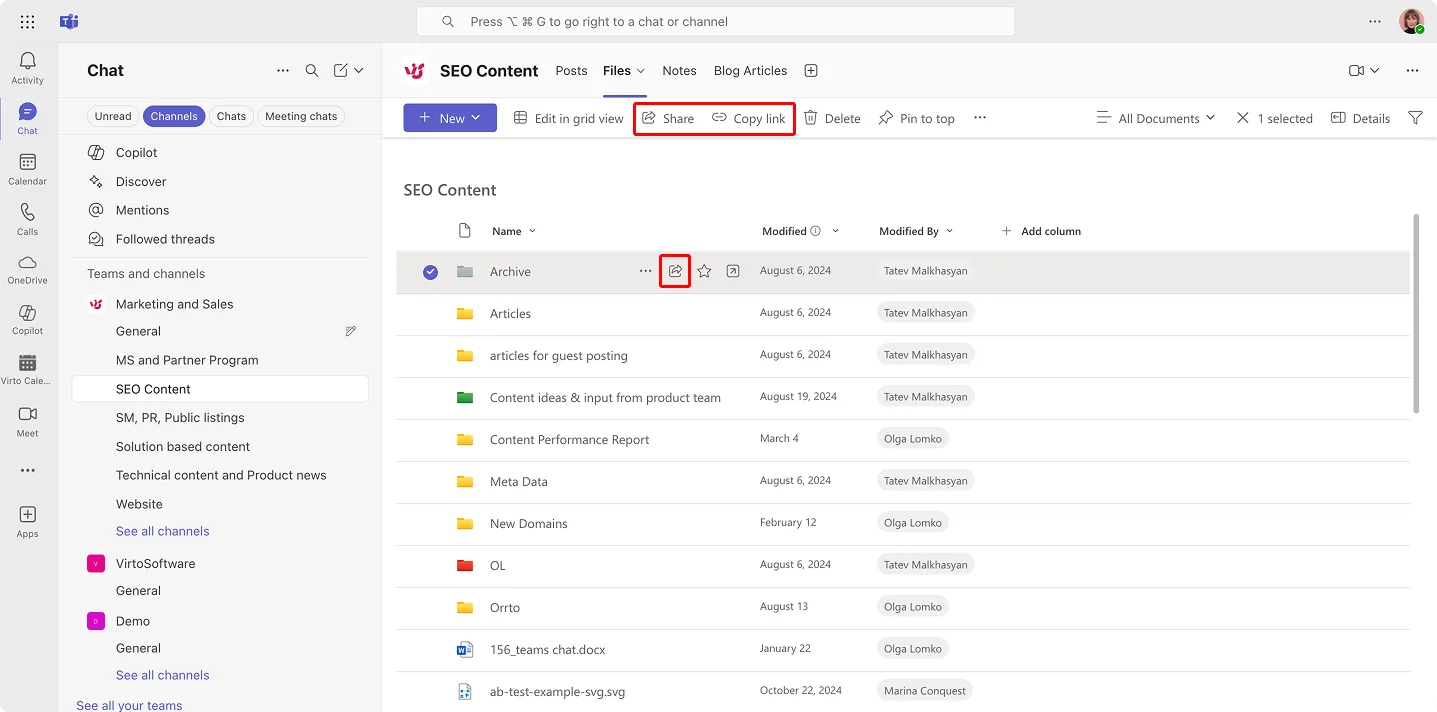Select the Calls icon in sidebar

tap(27, 219)
